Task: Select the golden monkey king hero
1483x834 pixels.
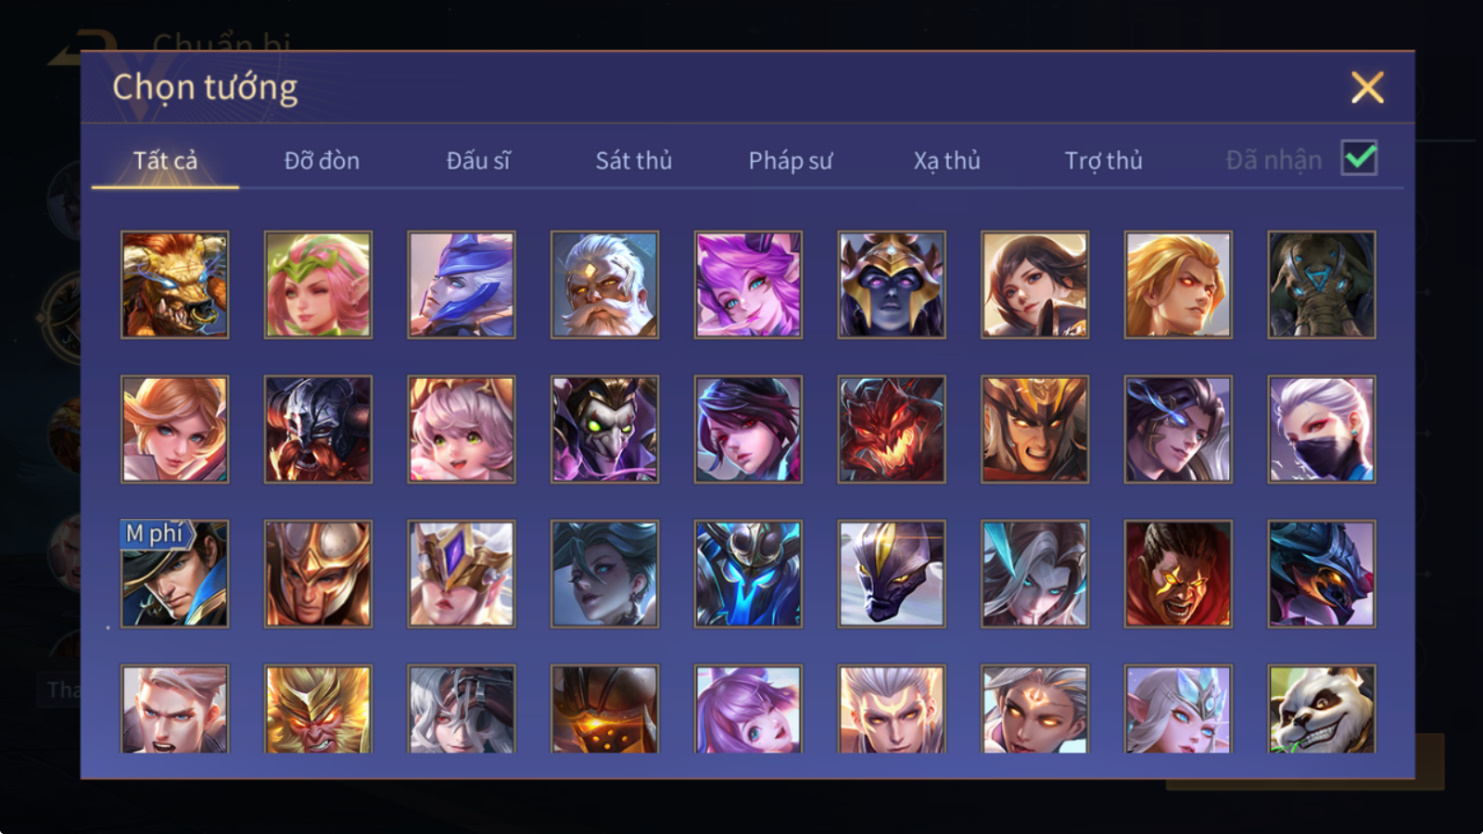Action: pyautogui.click(x=318, y=709)
